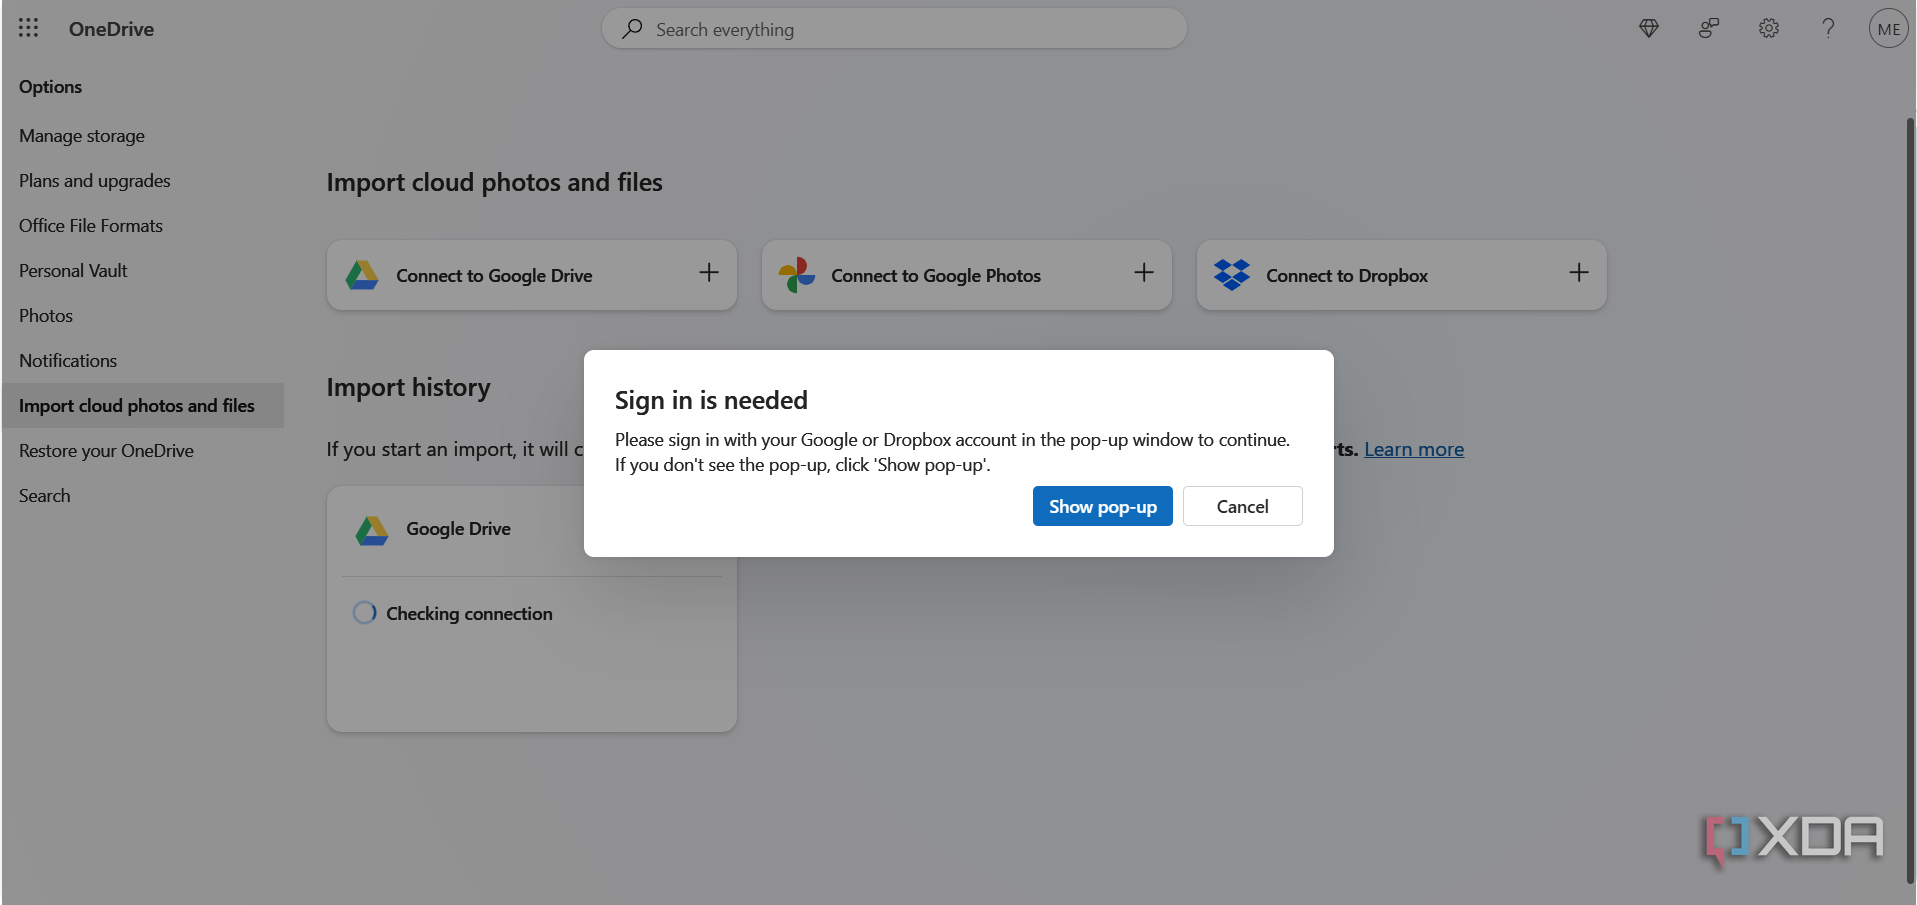This screenshot has width=1917, height=905.
Task: Select Import cloud photos and files
Action: pos(143,406)
